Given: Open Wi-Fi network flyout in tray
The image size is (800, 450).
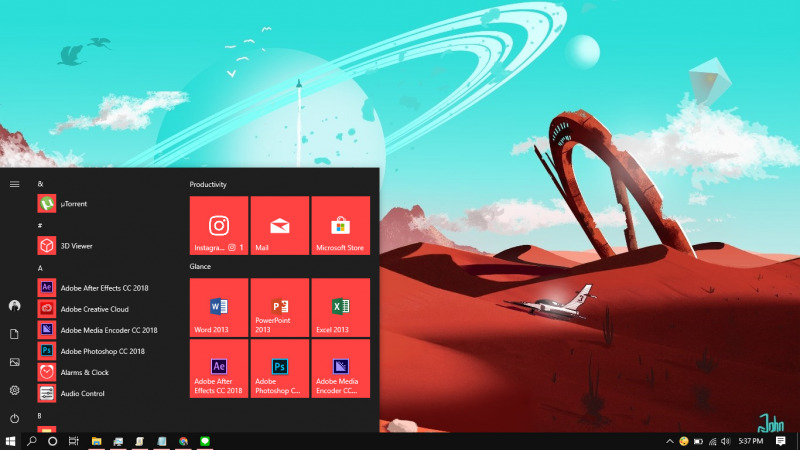Looking at the screenshot, I should [x=712, y=441].
